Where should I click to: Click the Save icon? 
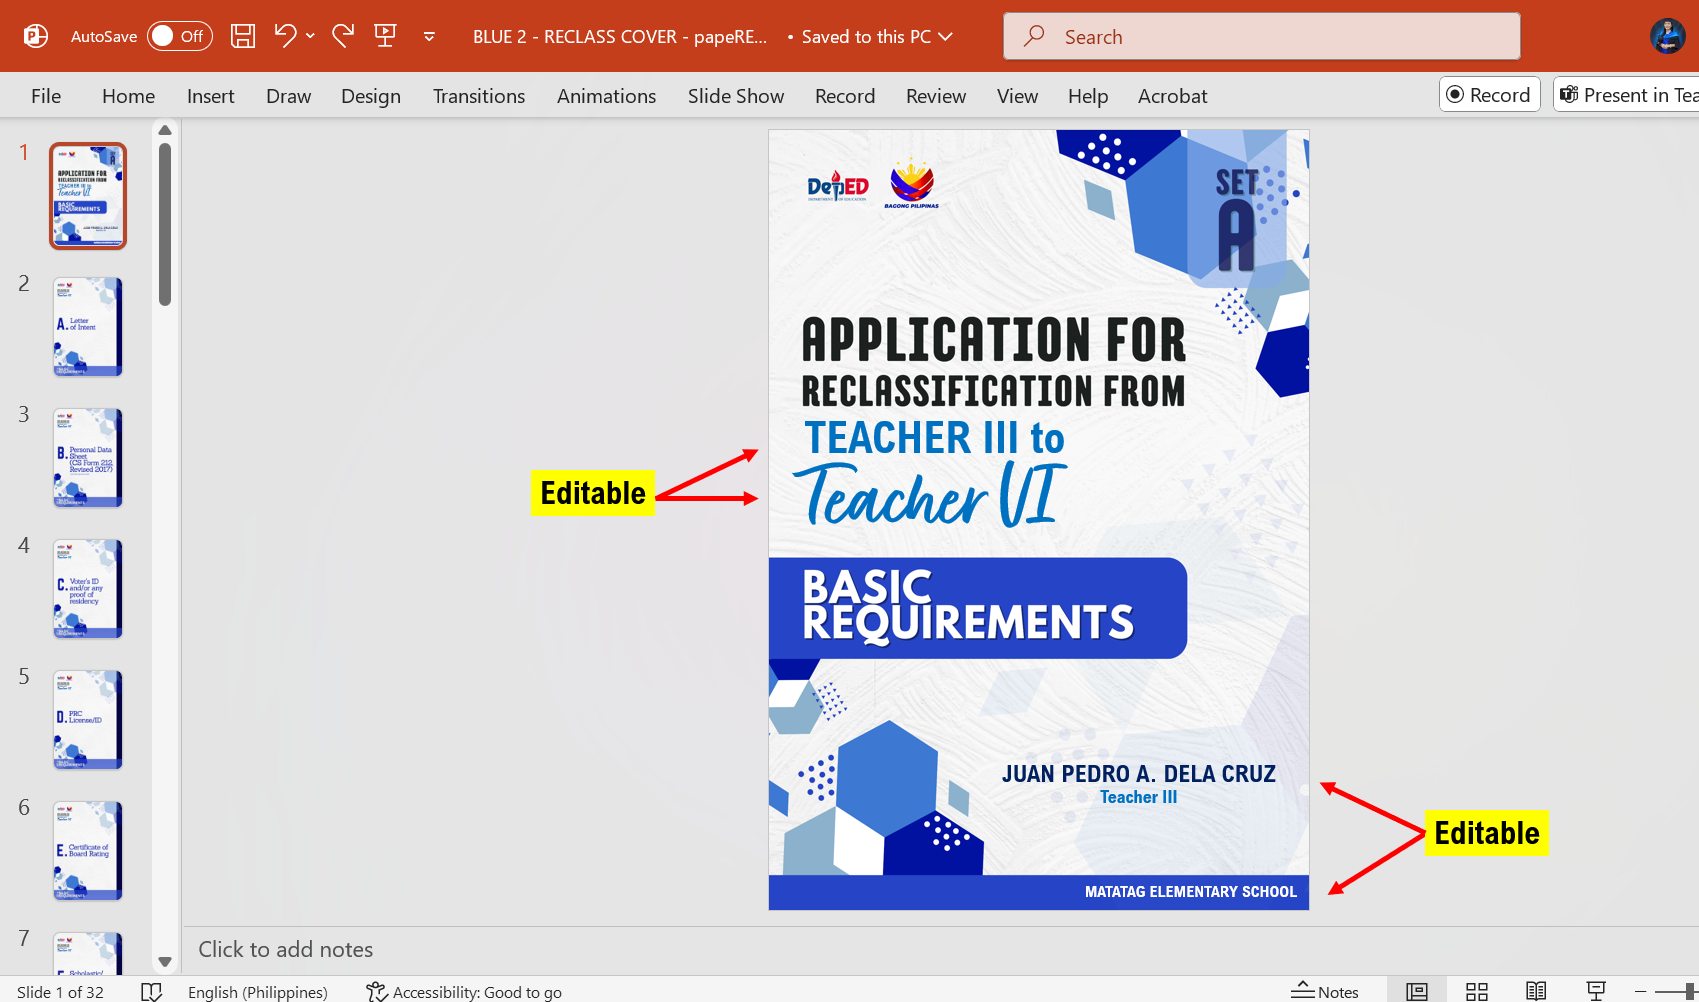click(x=243, y=36)
